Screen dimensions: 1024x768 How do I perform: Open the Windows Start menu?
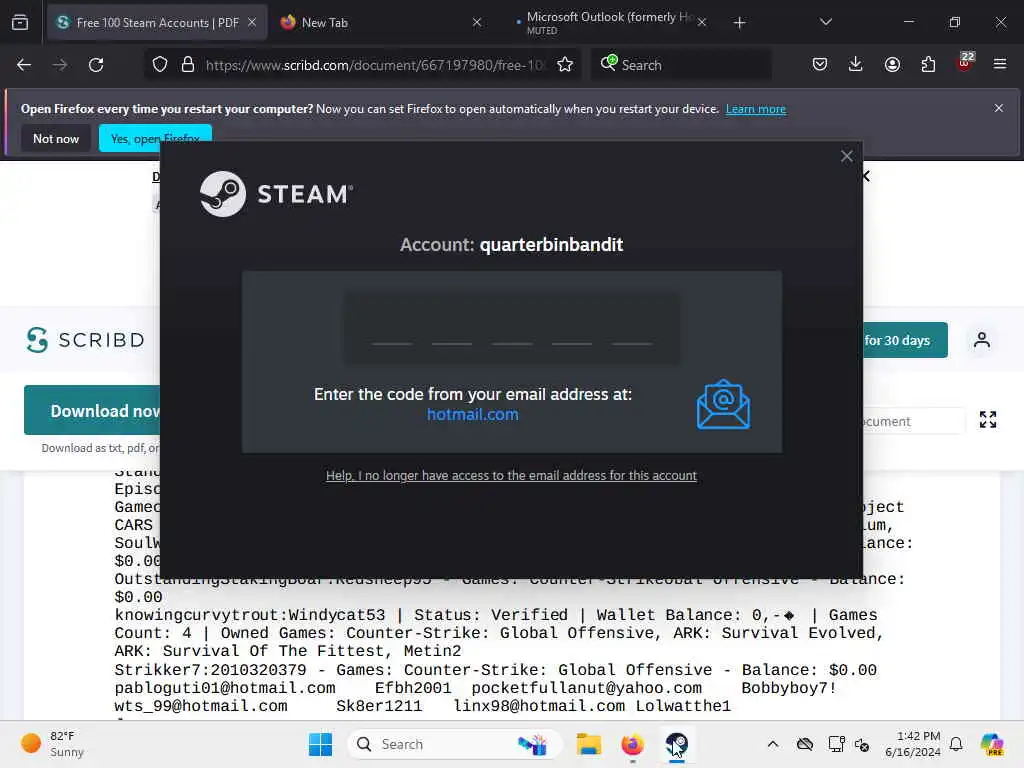click(320, 744)
